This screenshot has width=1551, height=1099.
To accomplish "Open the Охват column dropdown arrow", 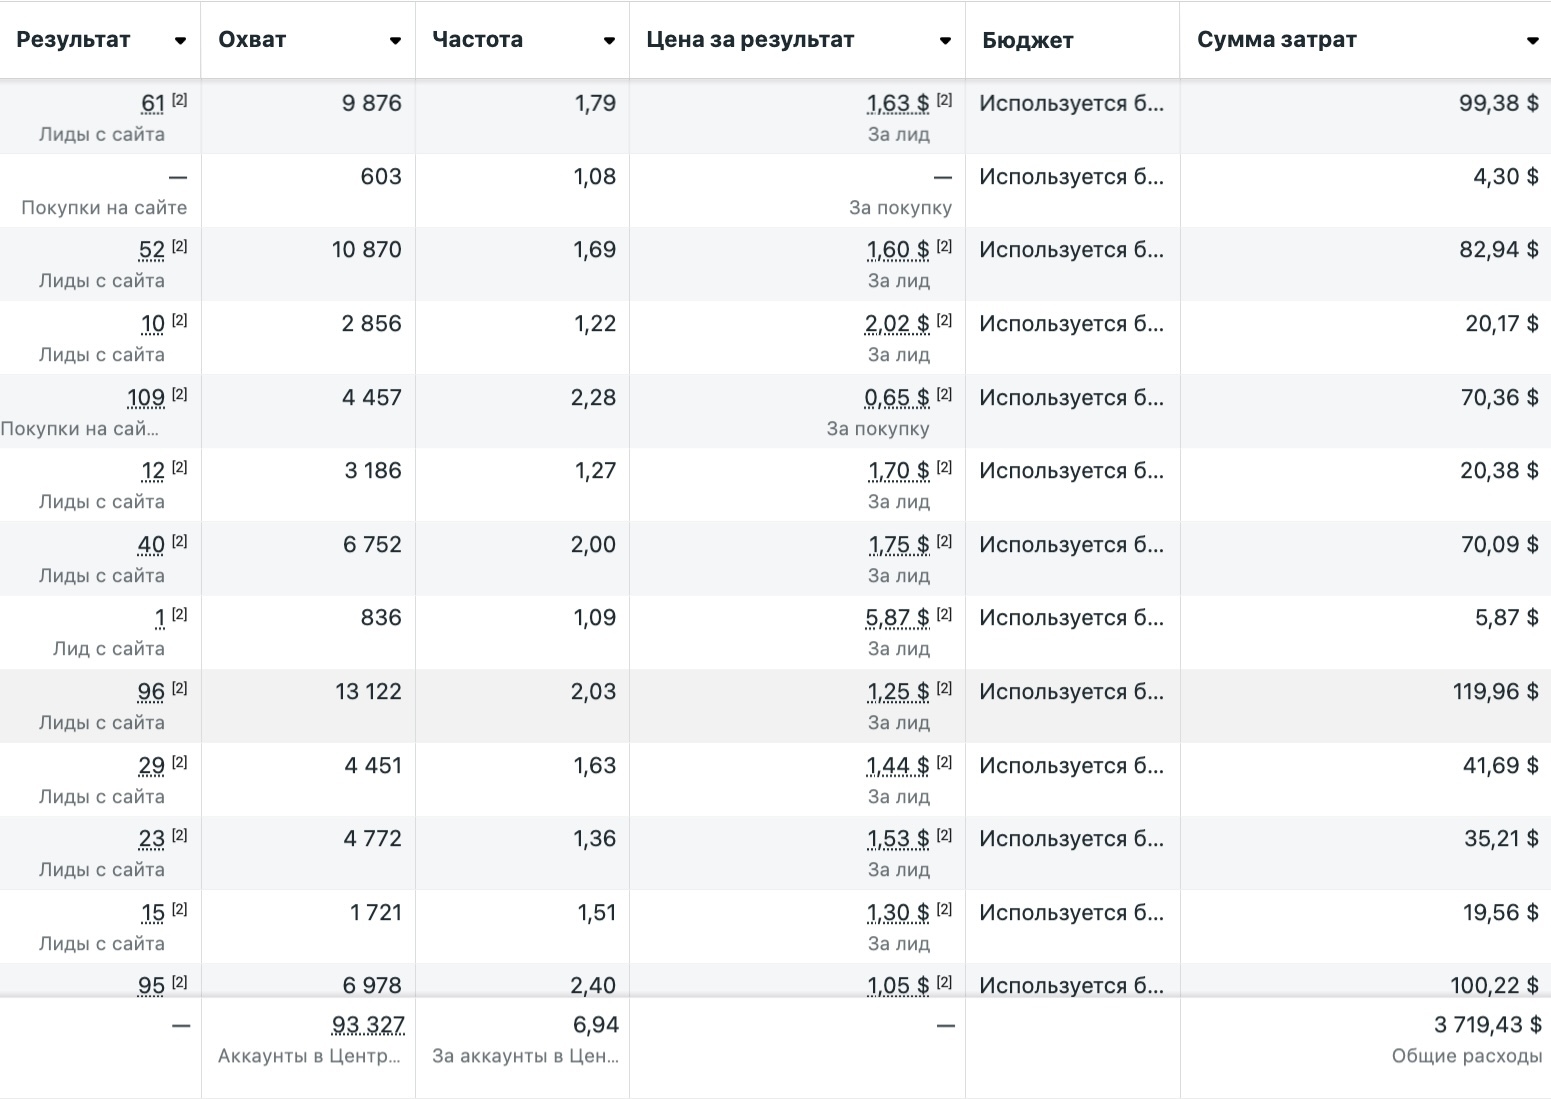I will [x=395, y=41].
